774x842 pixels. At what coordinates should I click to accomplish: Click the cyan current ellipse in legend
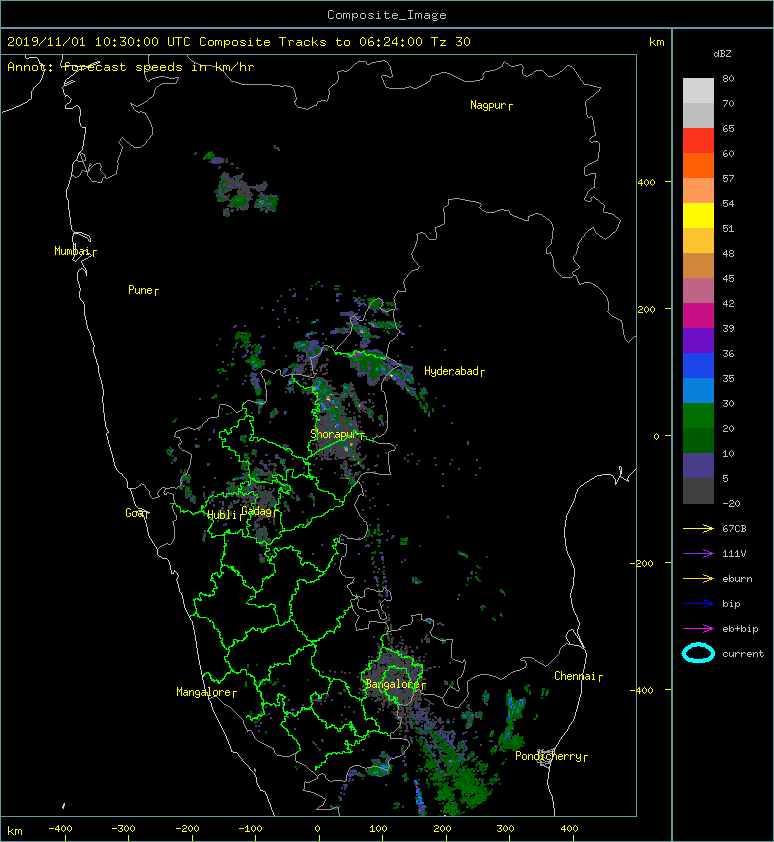[698, 653]
